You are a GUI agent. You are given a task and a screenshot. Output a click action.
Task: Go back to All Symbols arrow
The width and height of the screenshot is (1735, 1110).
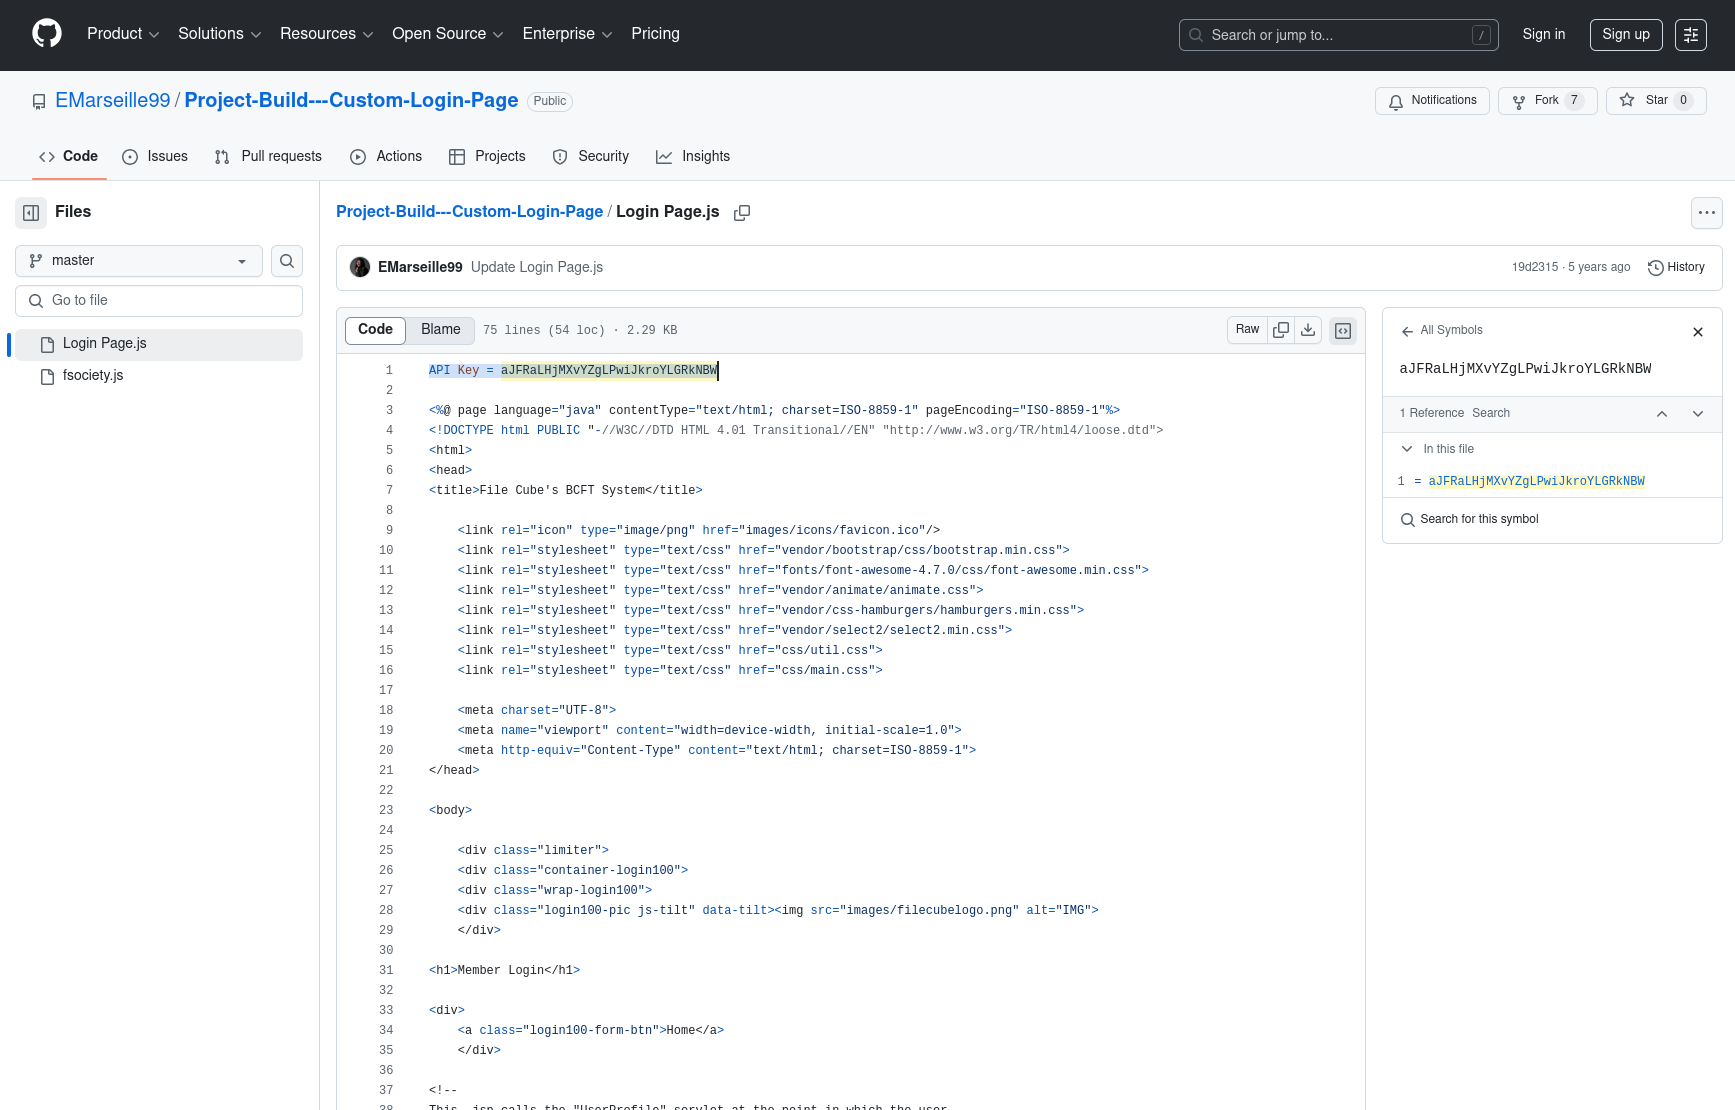click(x=1407, y=331)
